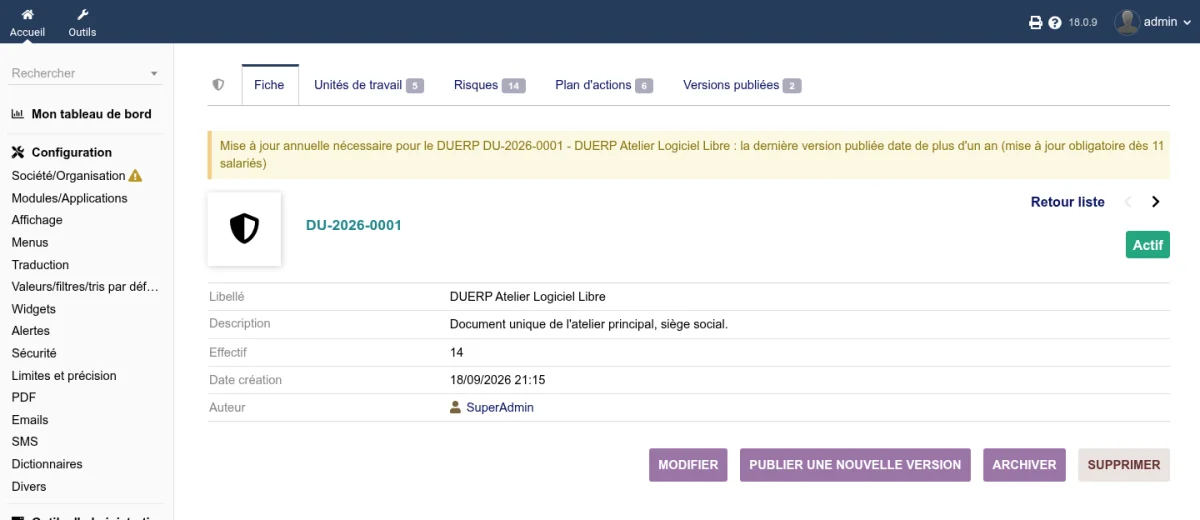Image resolution: width=1200 pixels, height=520 pixels.
Task: Click the print icon in top bar
Action: click(x=1036, y=22)
